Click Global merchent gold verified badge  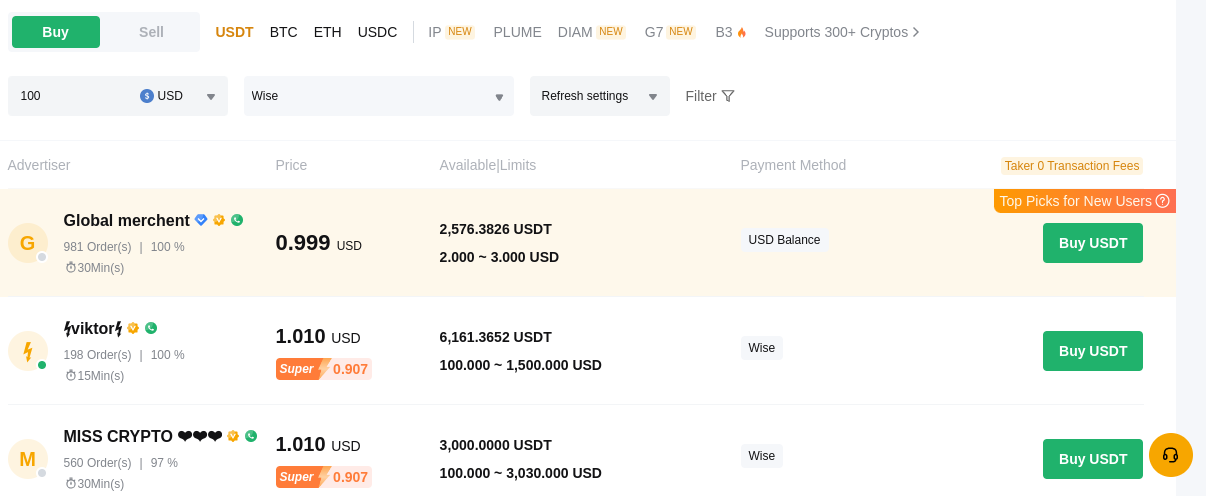[219, 220]
